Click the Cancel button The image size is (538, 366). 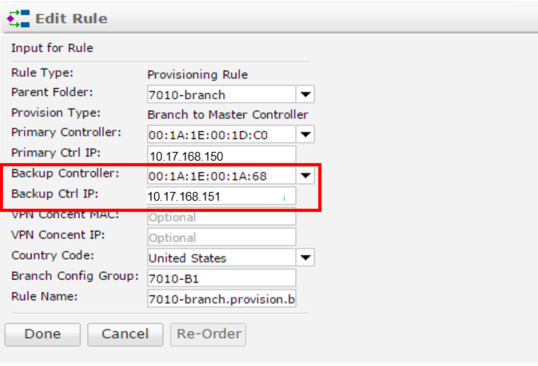pos(125,334)
